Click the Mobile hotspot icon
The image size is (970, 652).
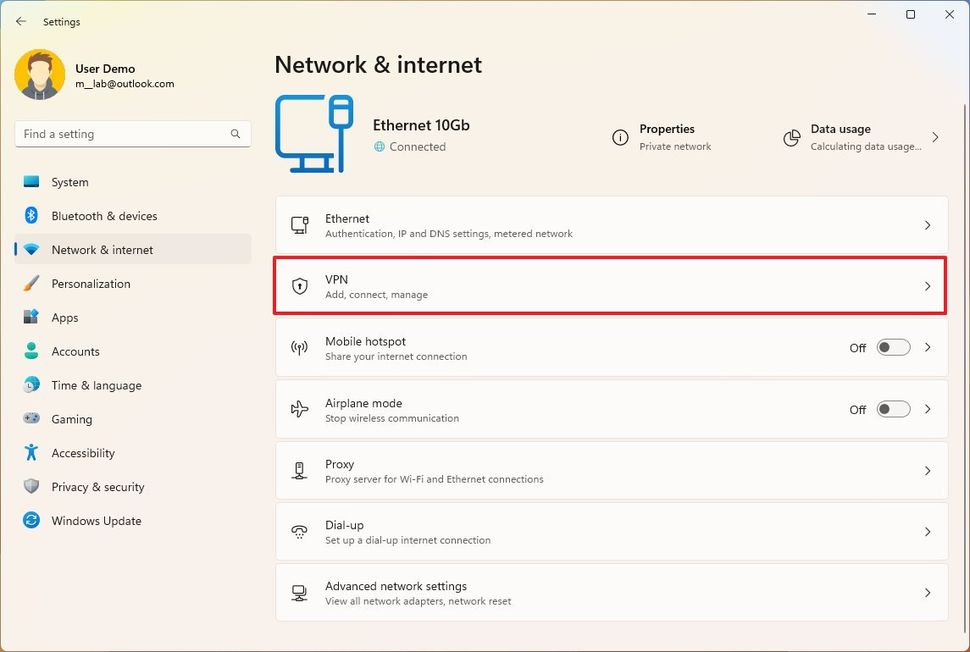point(299,347)
